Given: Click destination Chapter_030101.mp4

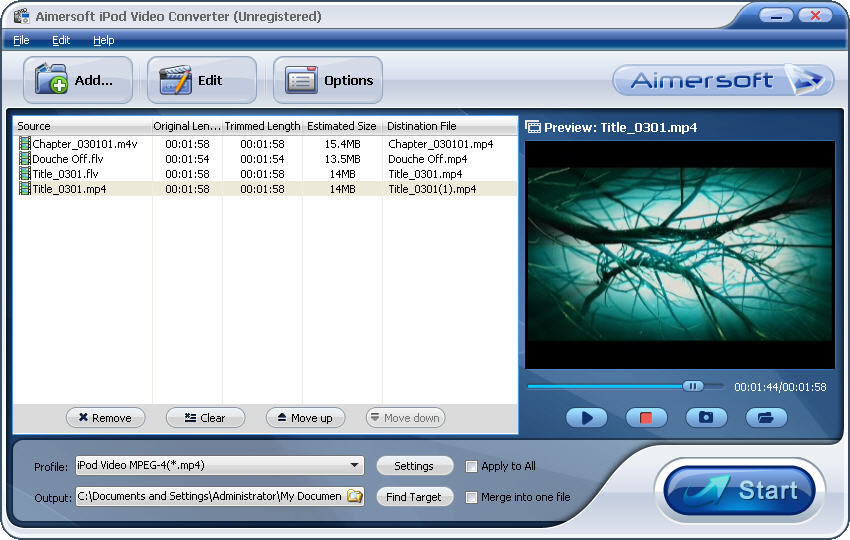Looking at the screenshot, I should [x=441, y=144].
